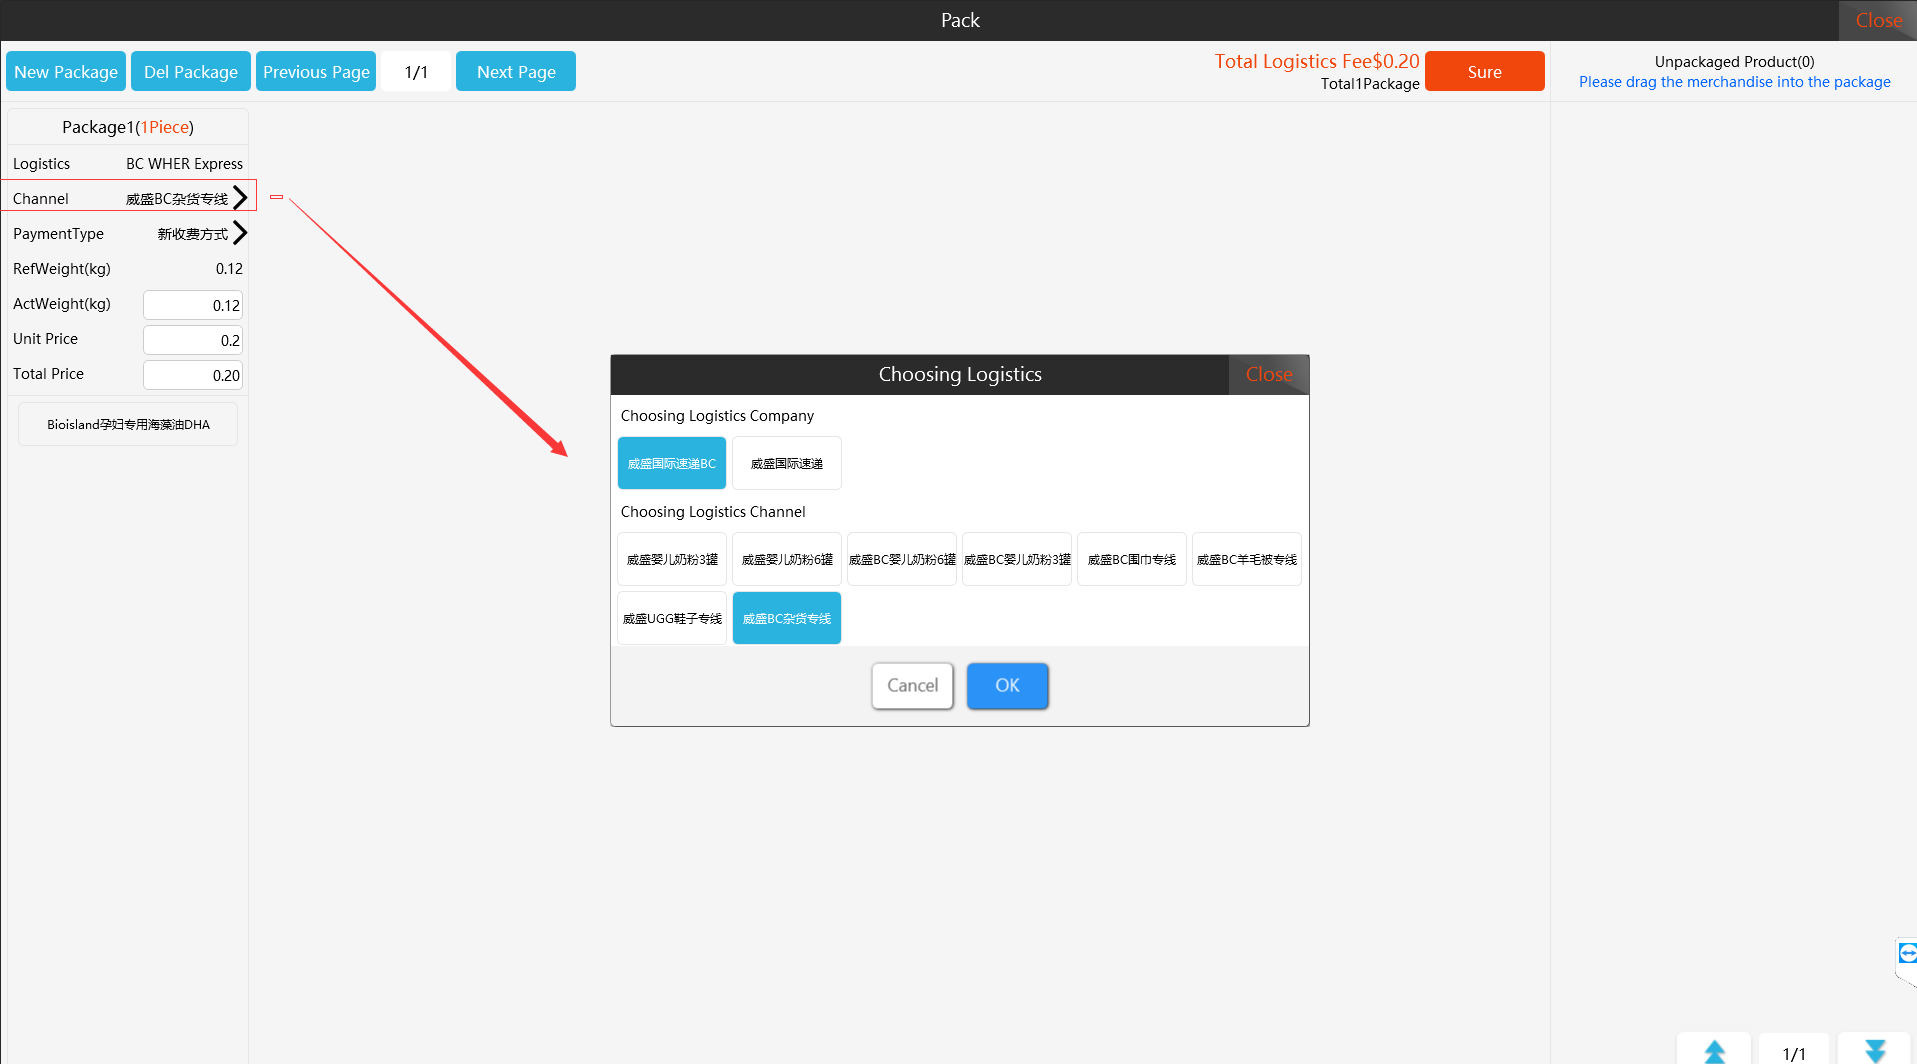
Task: Choose channel 威盛BC围巾专线
Action: coord(1132,559)
